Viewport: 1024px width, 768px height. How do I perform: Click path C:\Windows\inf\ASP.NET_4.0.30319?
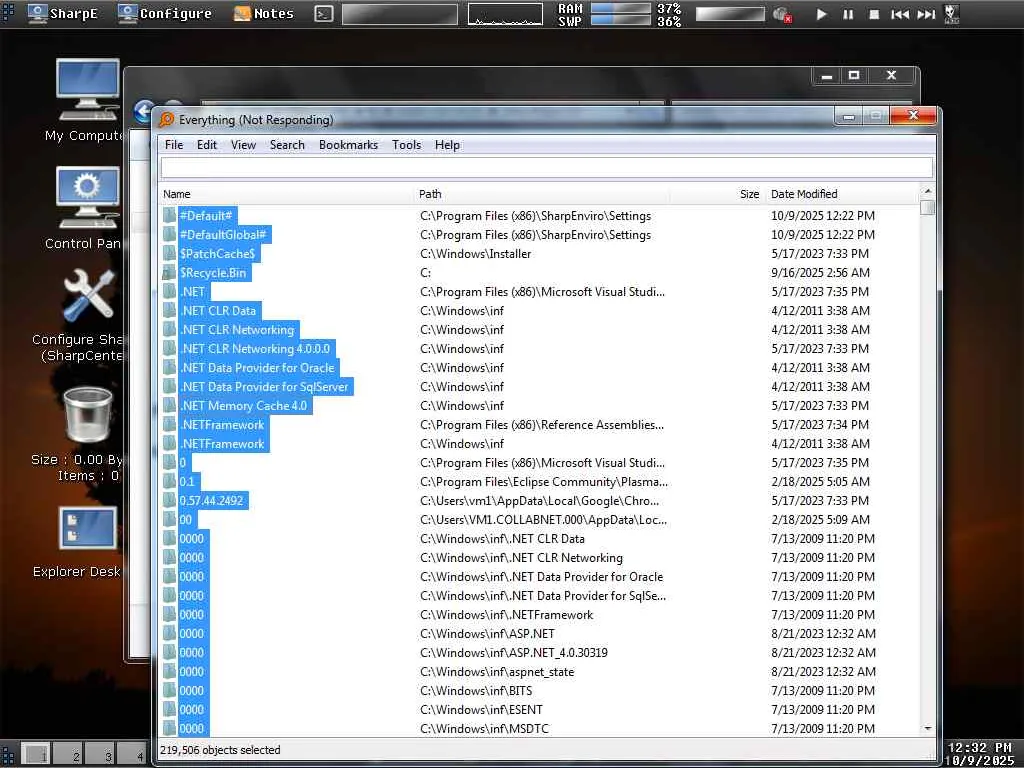[x=513, y=652]
